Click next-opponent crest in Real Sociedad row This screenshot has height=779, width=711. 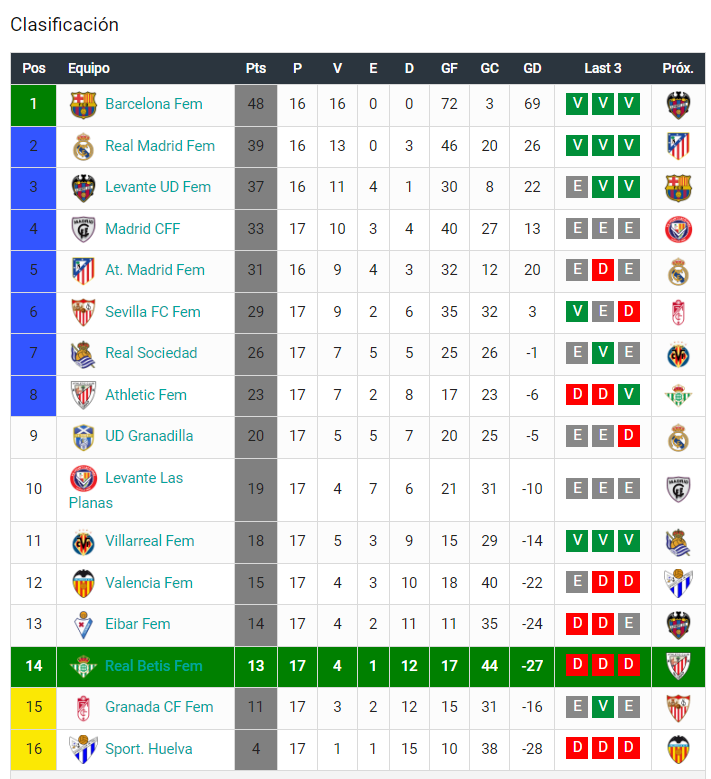[678, 354]
